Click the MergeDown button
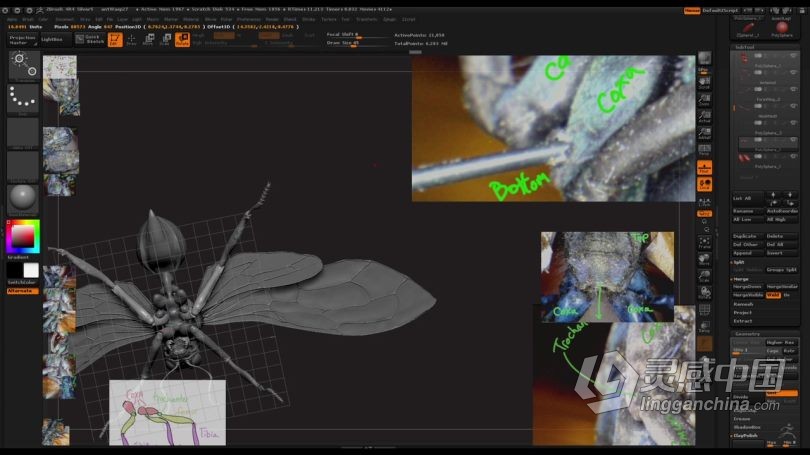Image resolution: width=810 pixels, height=455 pixels. coord(747,286)
